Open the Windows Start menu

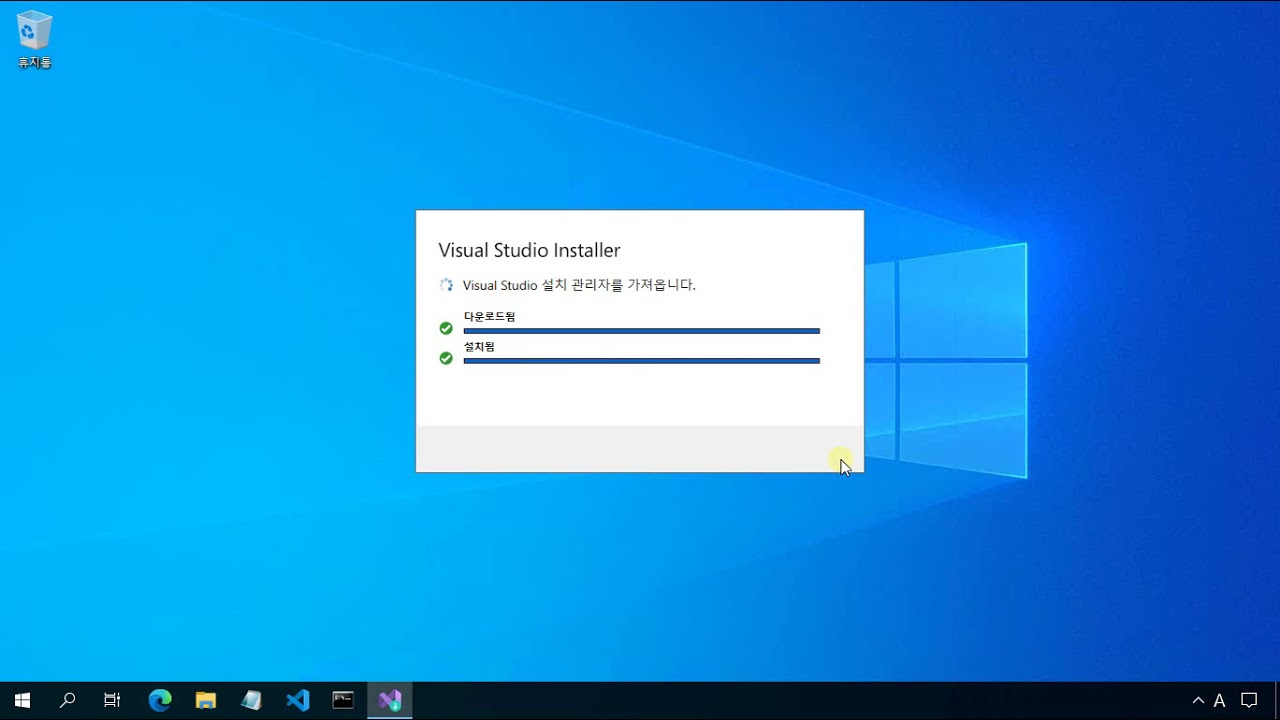22,700
